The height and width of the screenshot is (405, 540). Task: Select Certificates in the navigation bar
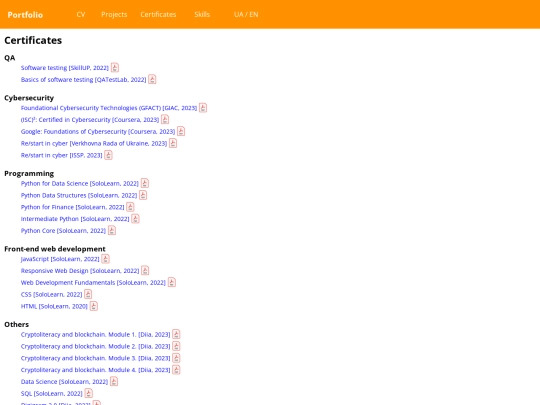(158, 14)
